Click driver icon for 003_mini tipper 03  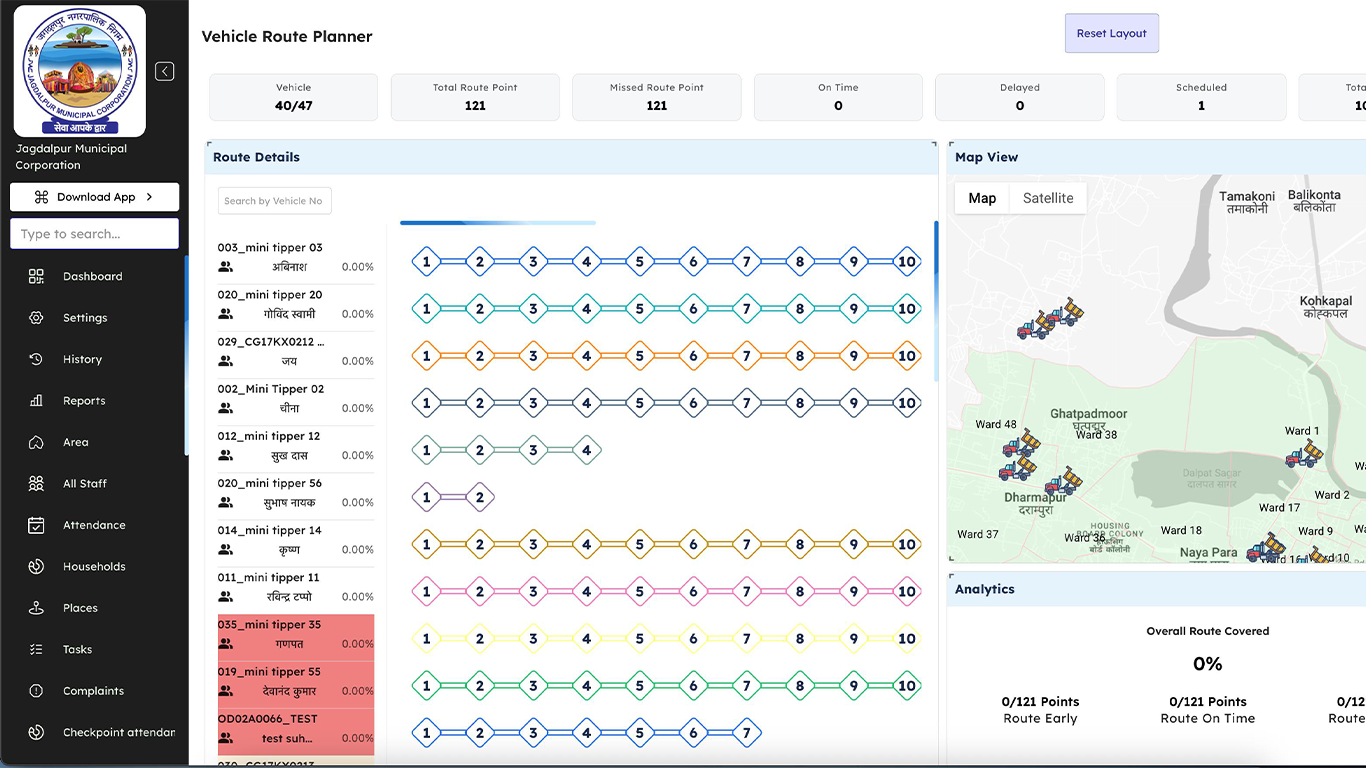coord(226,267)
